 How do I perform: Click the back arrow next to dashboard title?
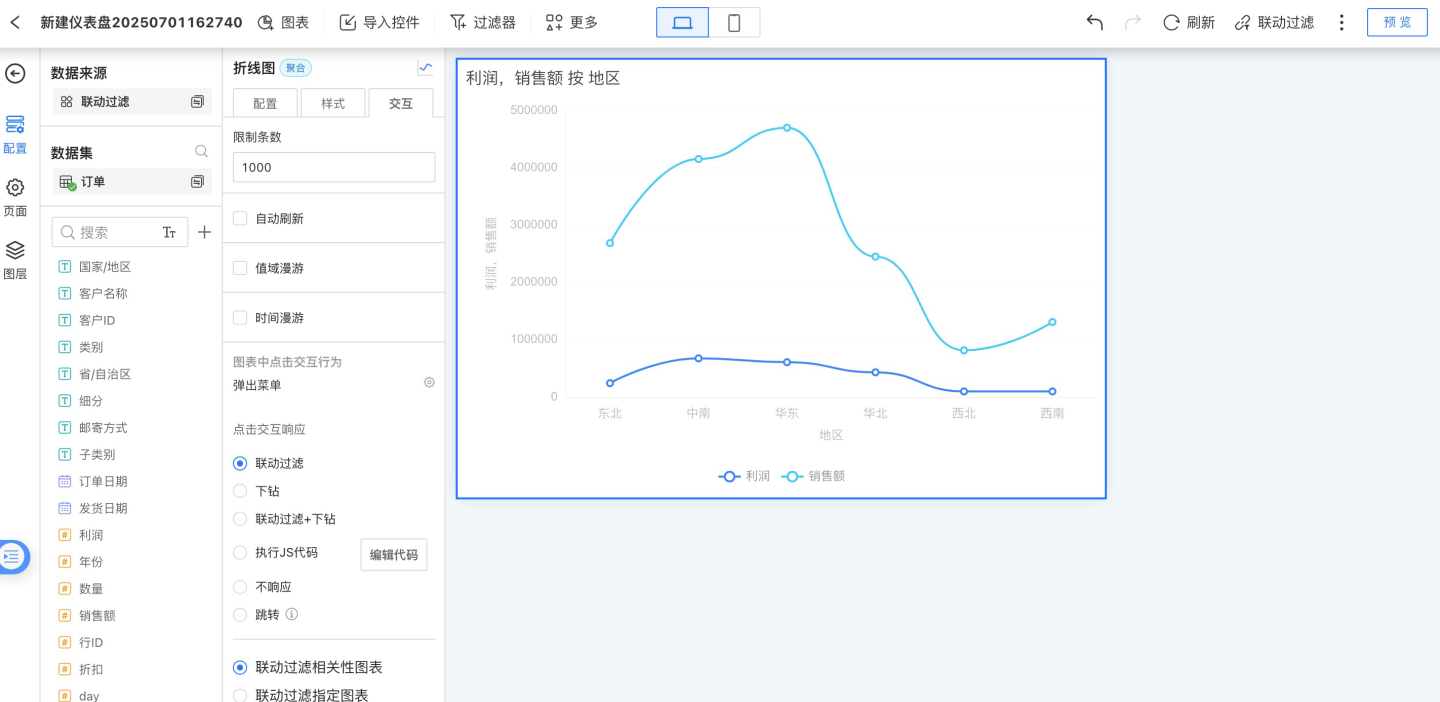click(x=15, y=22)
